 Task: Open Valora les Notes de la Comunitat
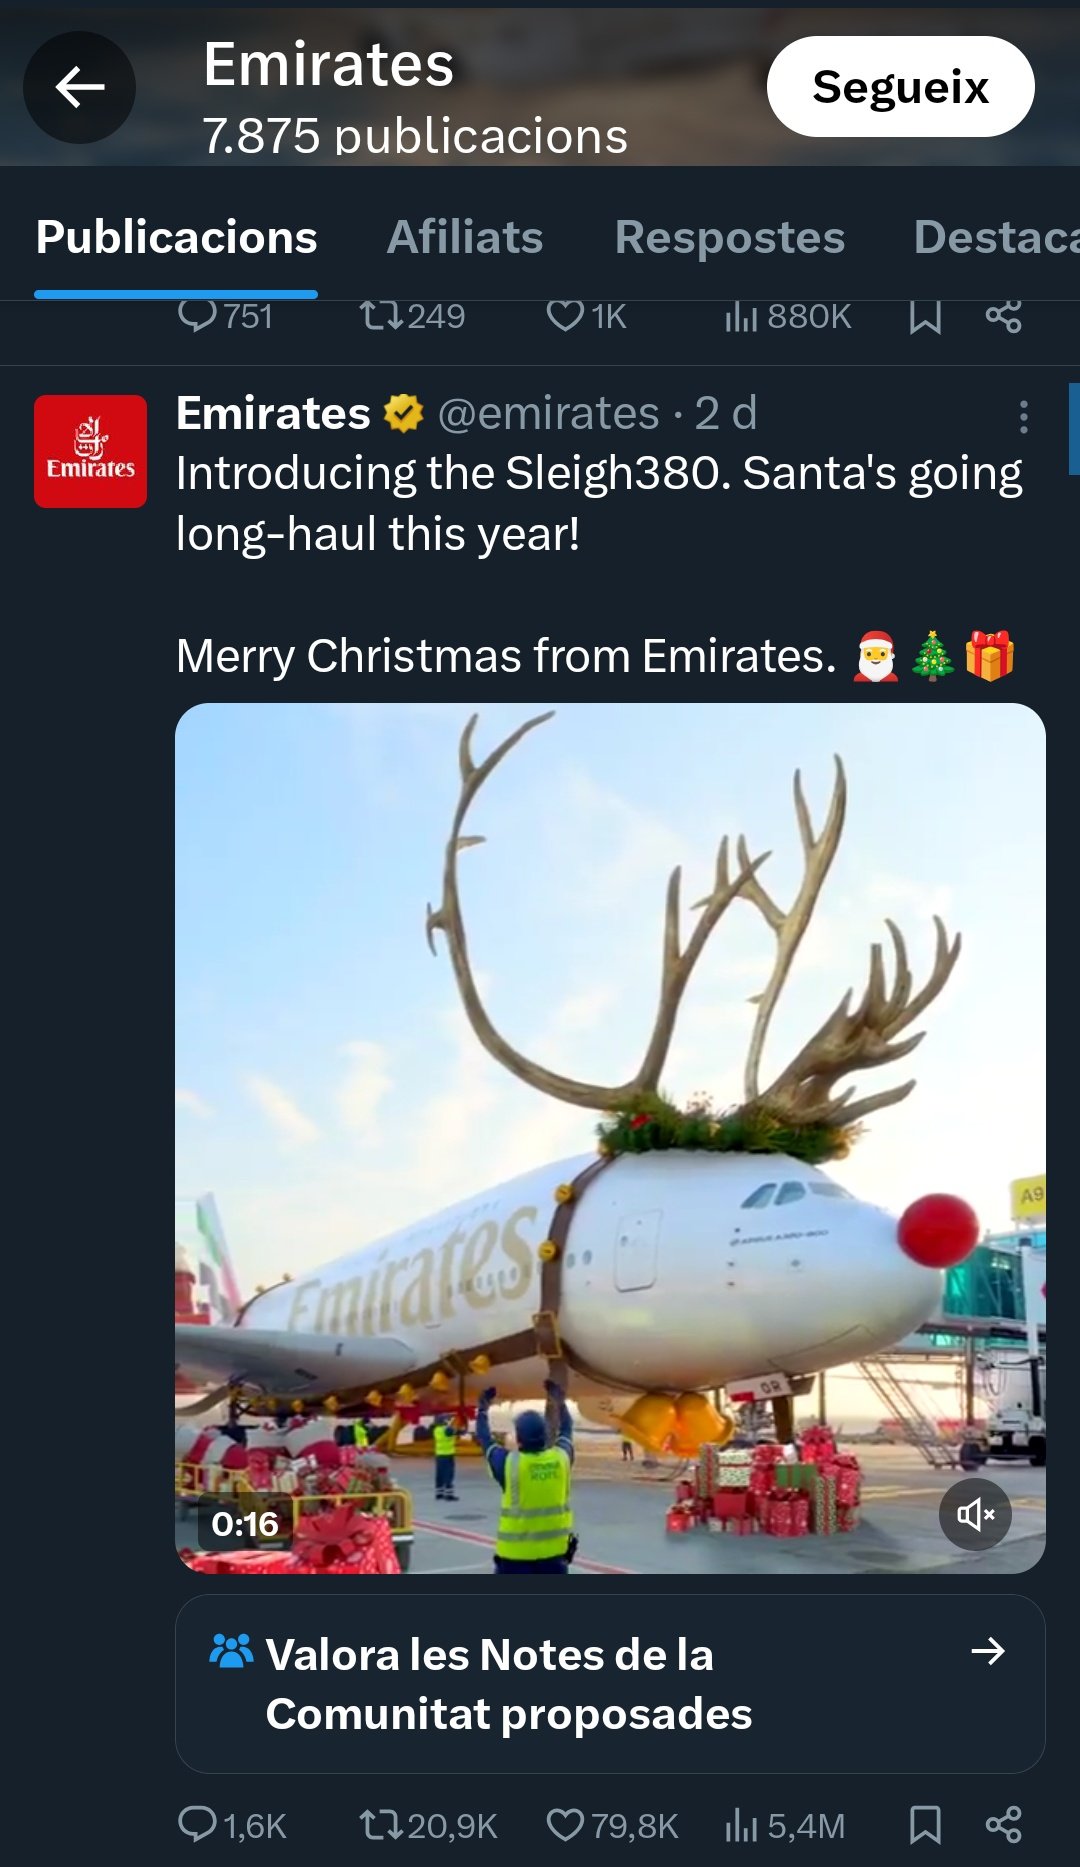point(509,1684)
